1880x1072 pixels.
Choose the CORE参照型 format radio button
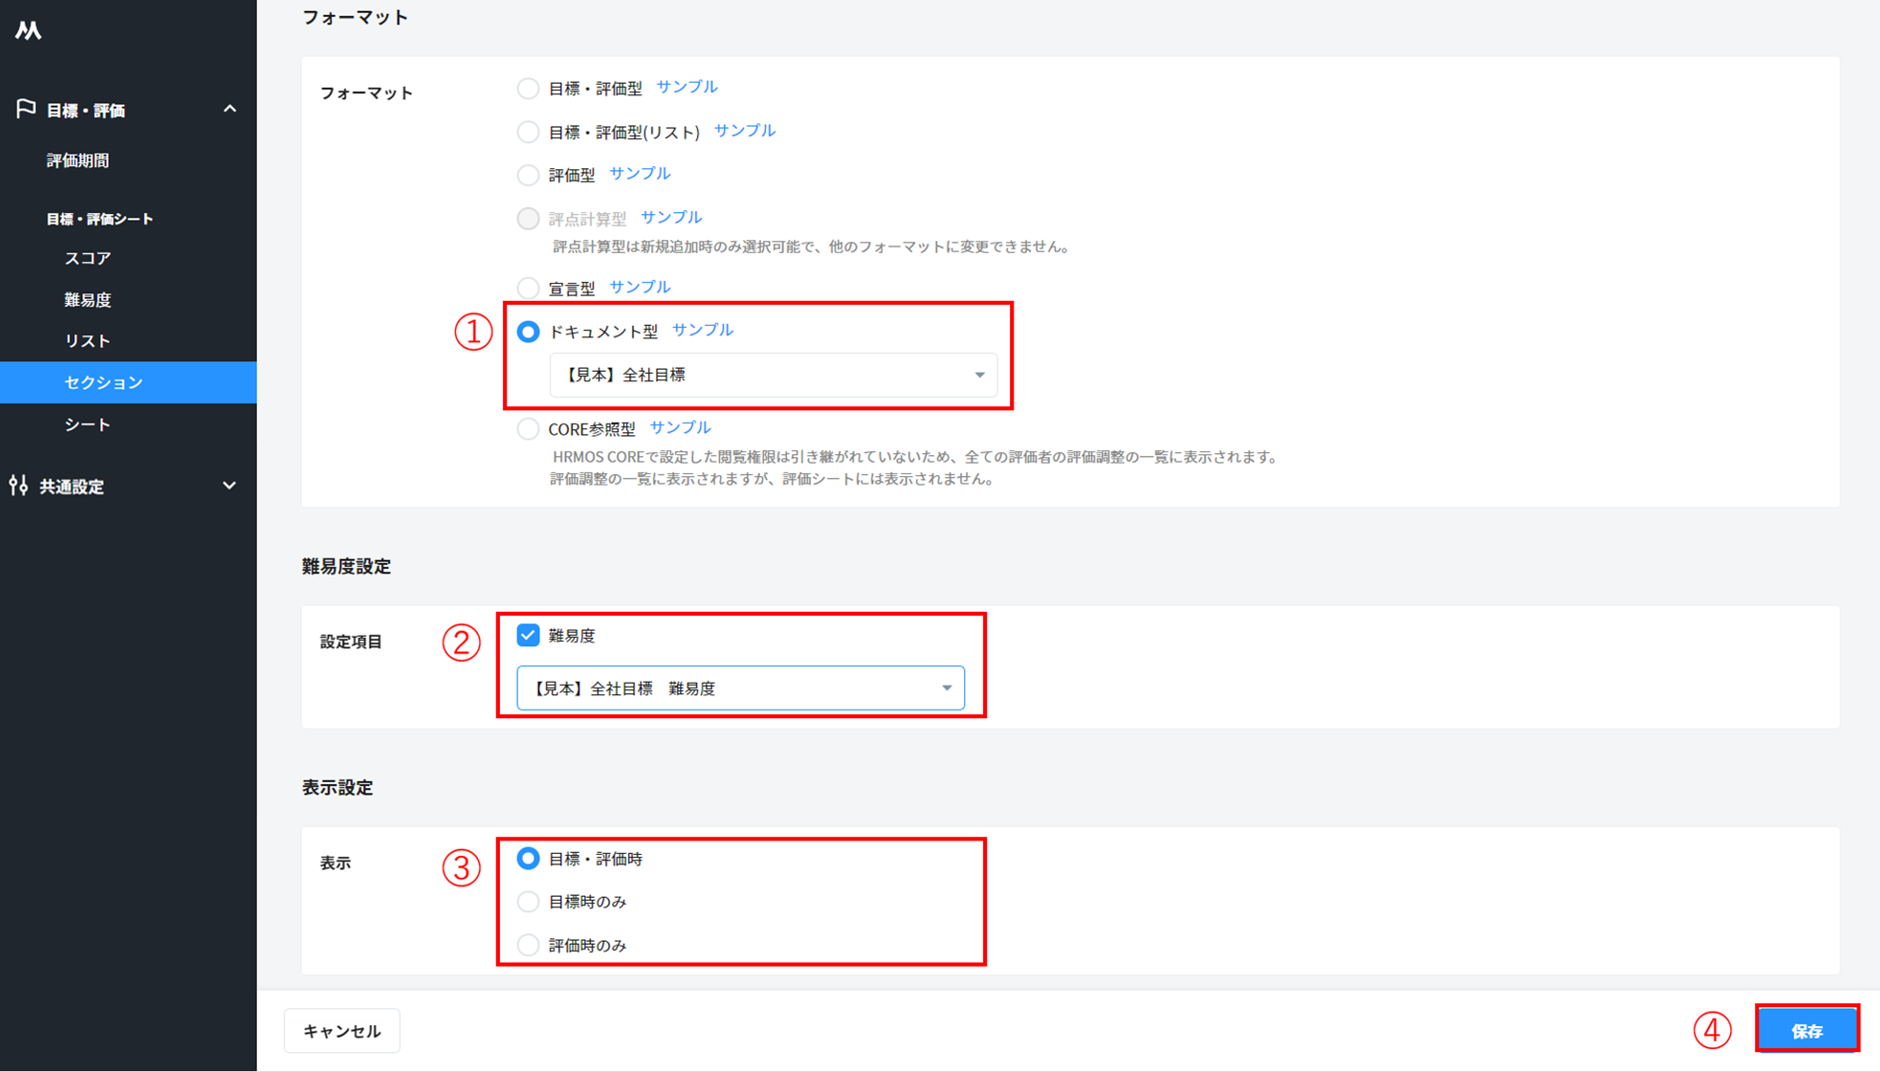coord(528,429)
